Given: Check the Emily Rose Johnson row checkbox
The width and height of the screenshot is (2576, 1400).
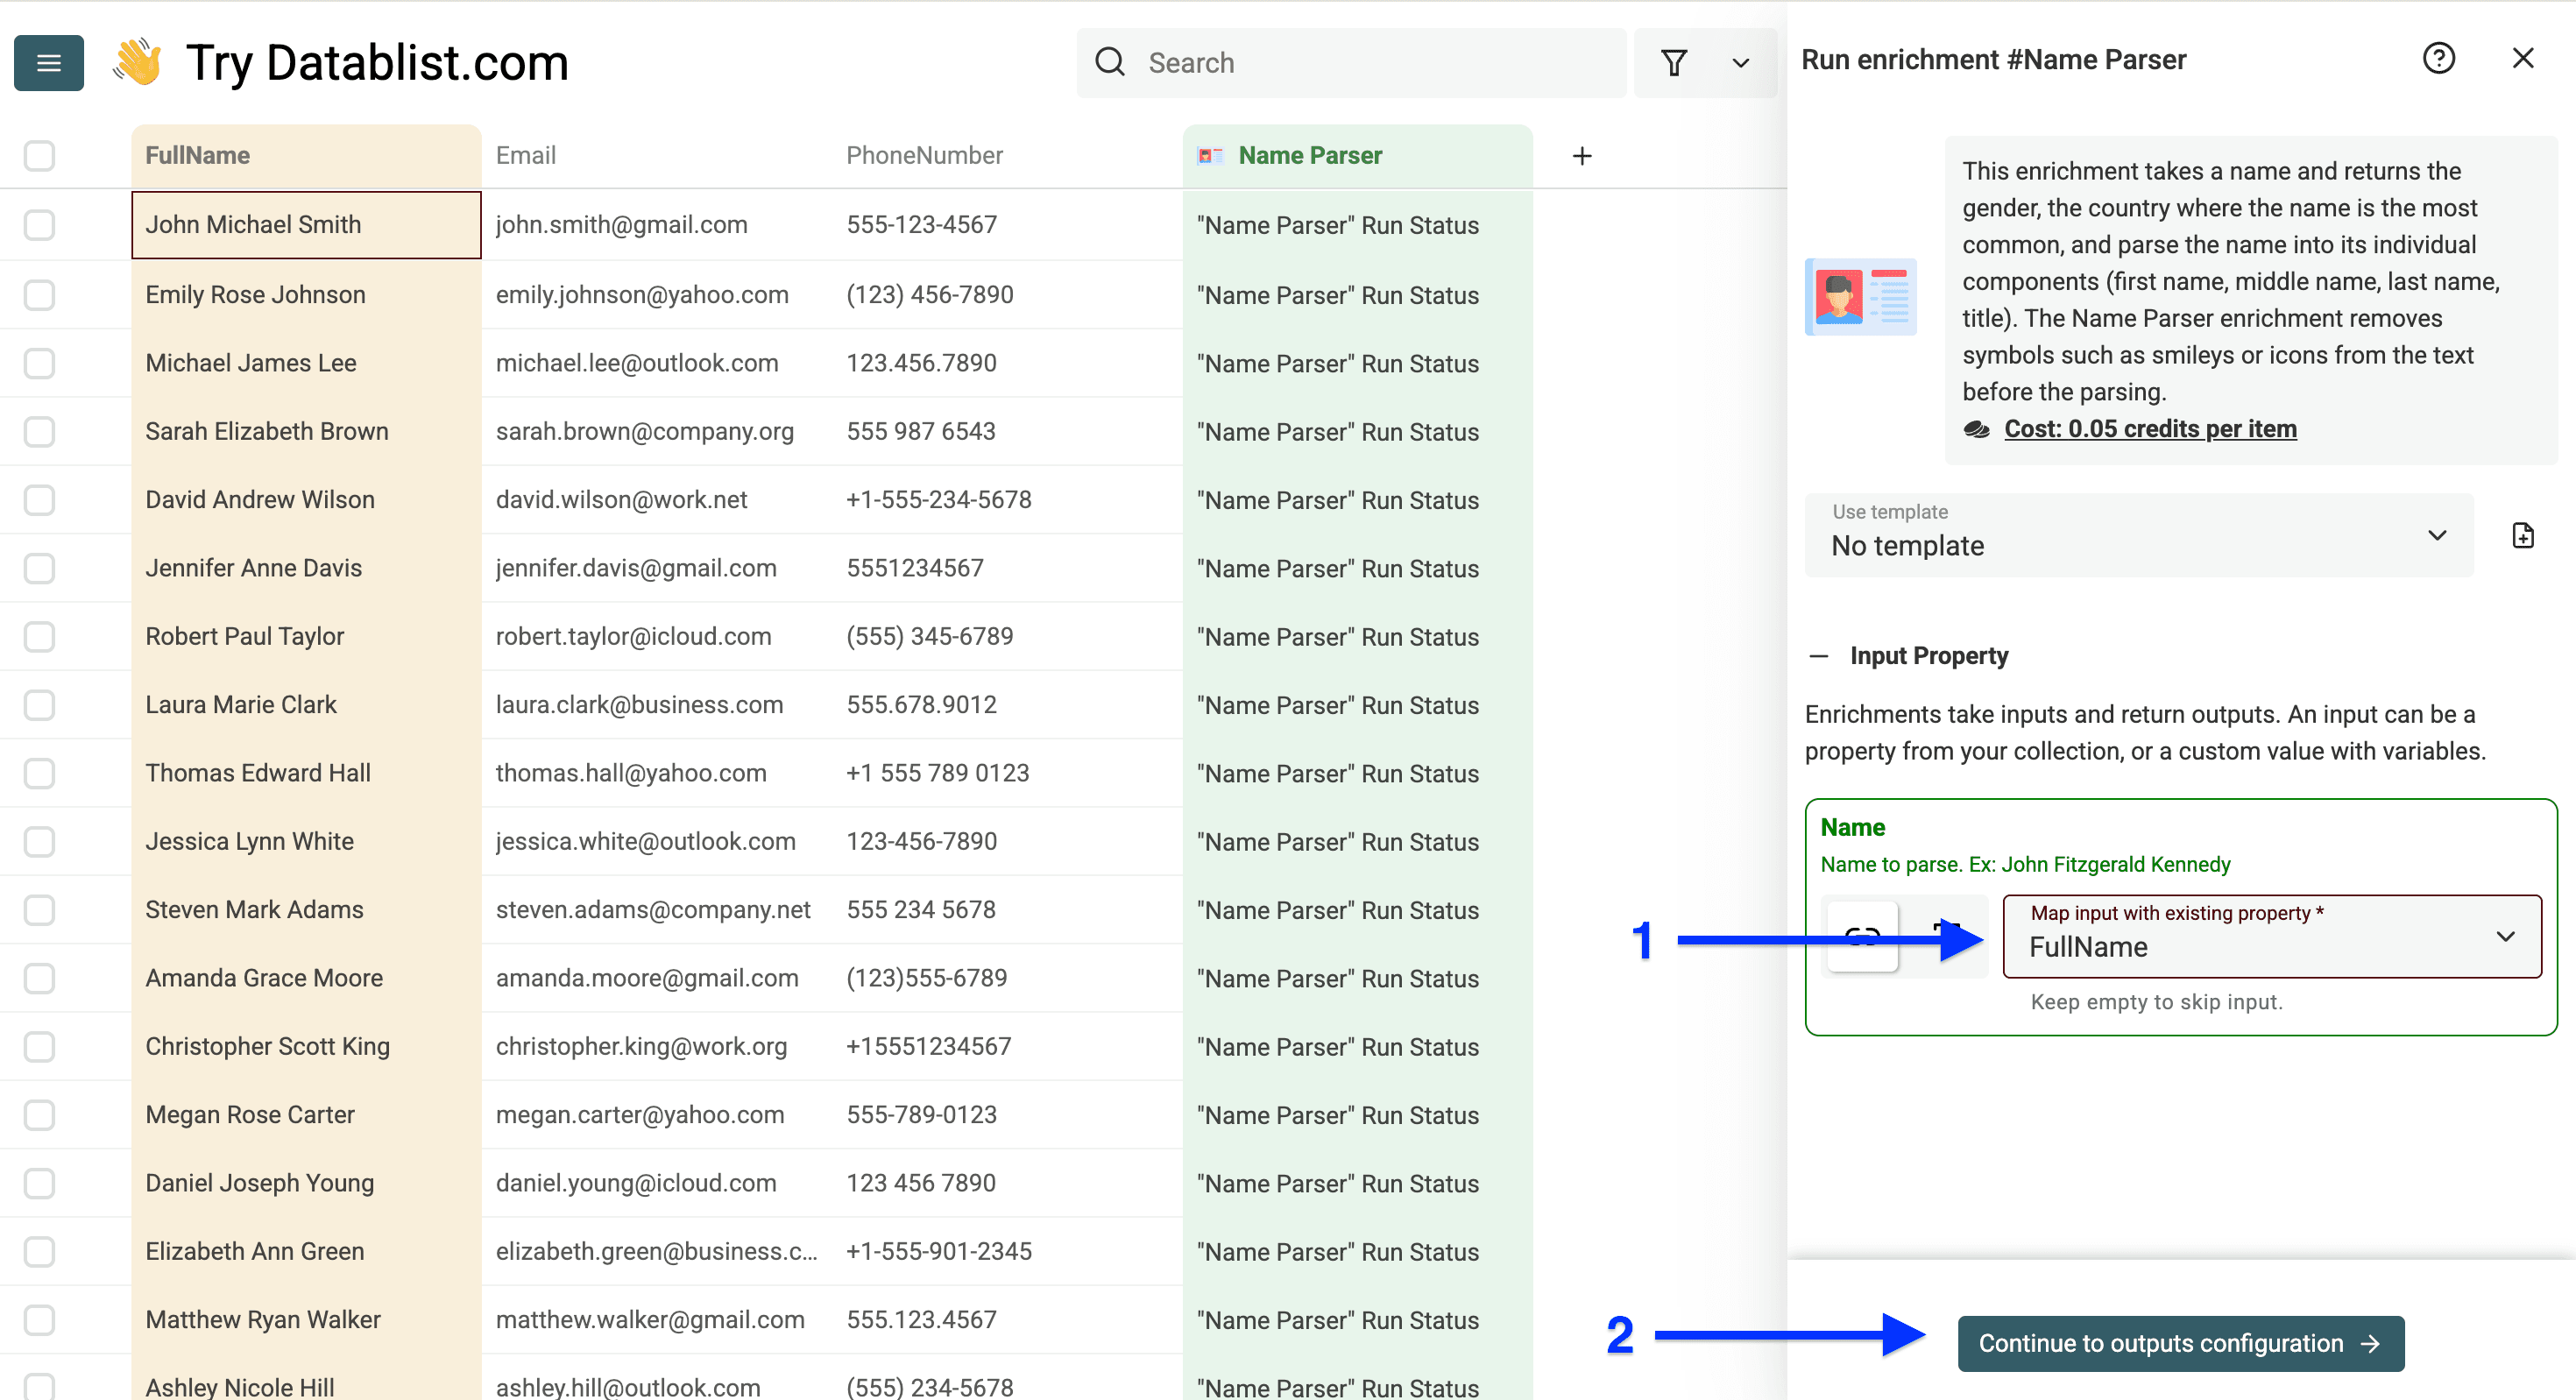Looking at the screenshot, I should coord(39,294).
